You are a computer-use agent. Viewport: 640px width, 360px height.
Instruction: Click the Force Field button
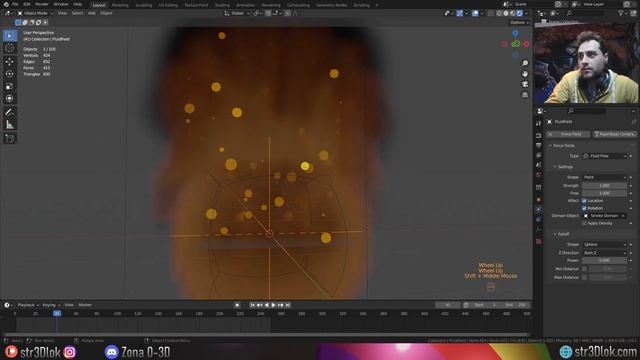click(x=568, y=134)
